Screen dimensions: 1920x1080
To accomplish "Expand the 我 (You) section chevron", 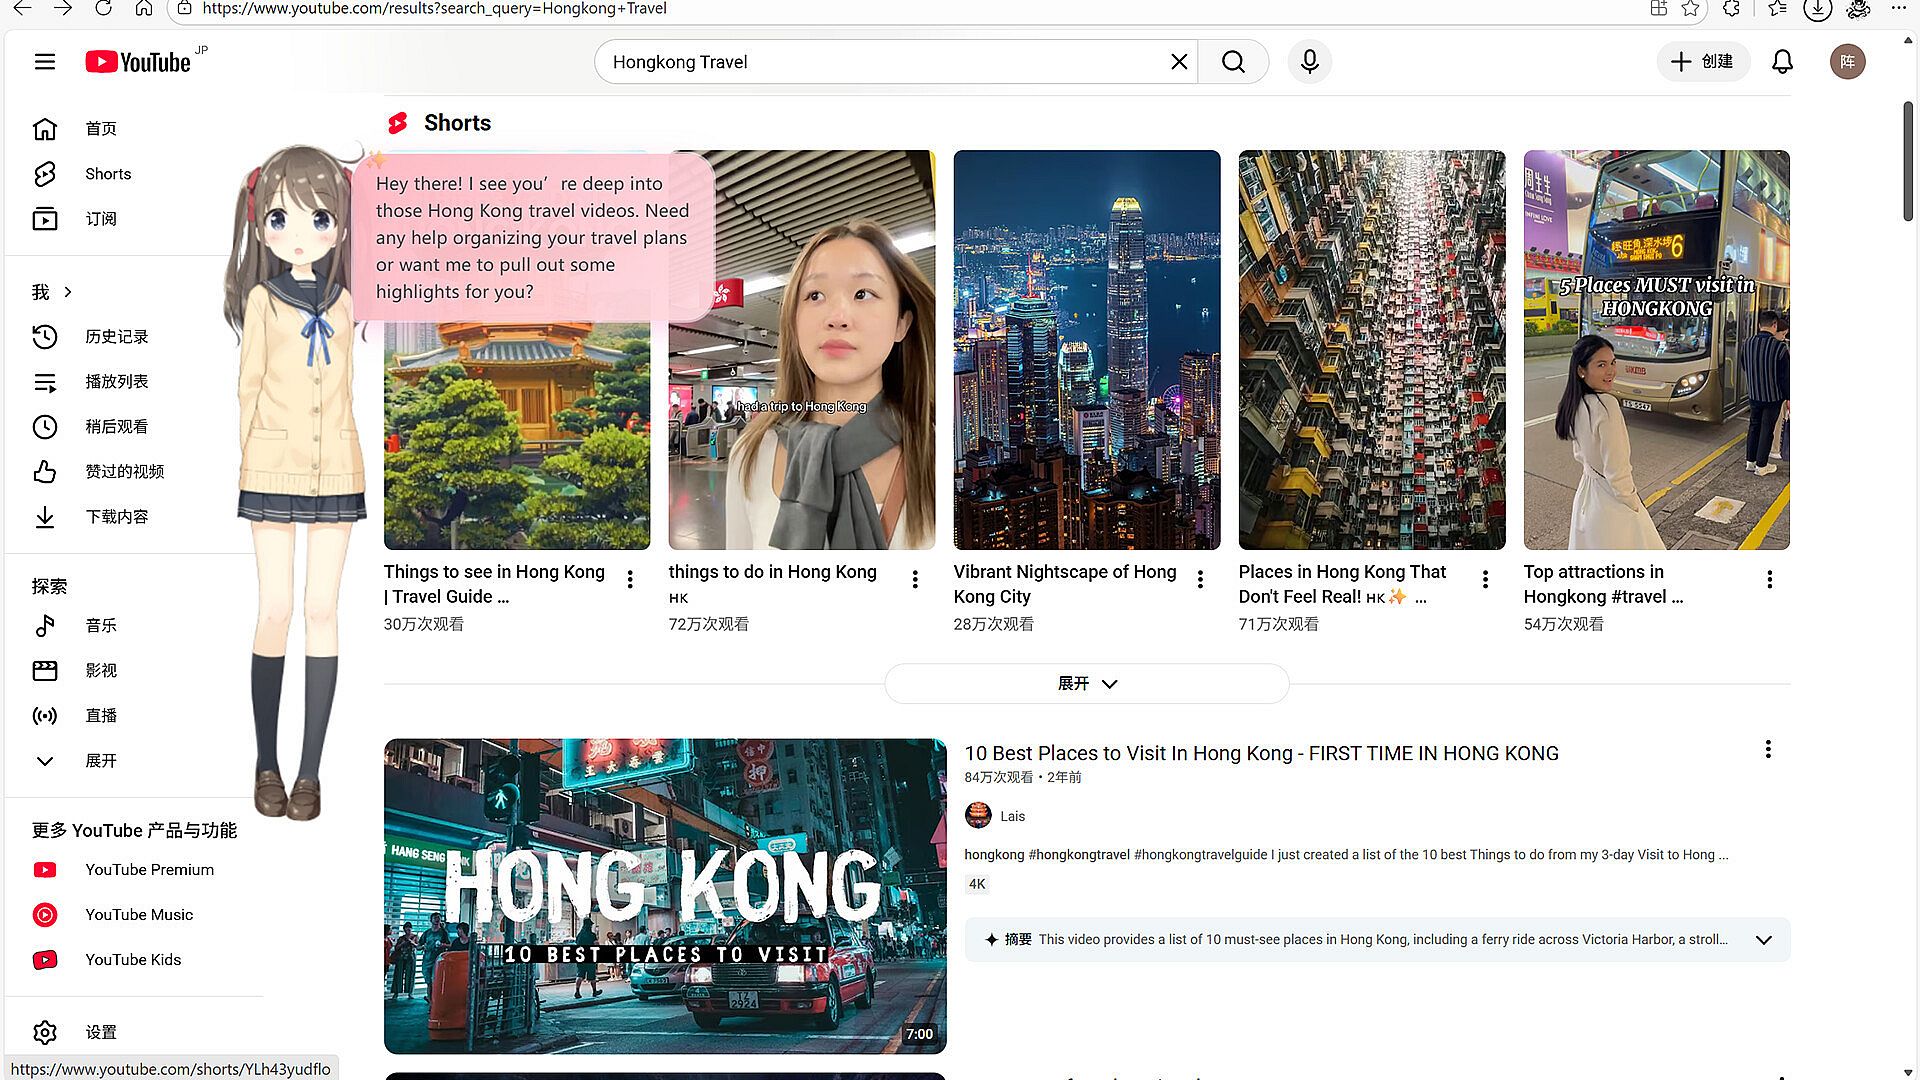I will click(68, 292).
